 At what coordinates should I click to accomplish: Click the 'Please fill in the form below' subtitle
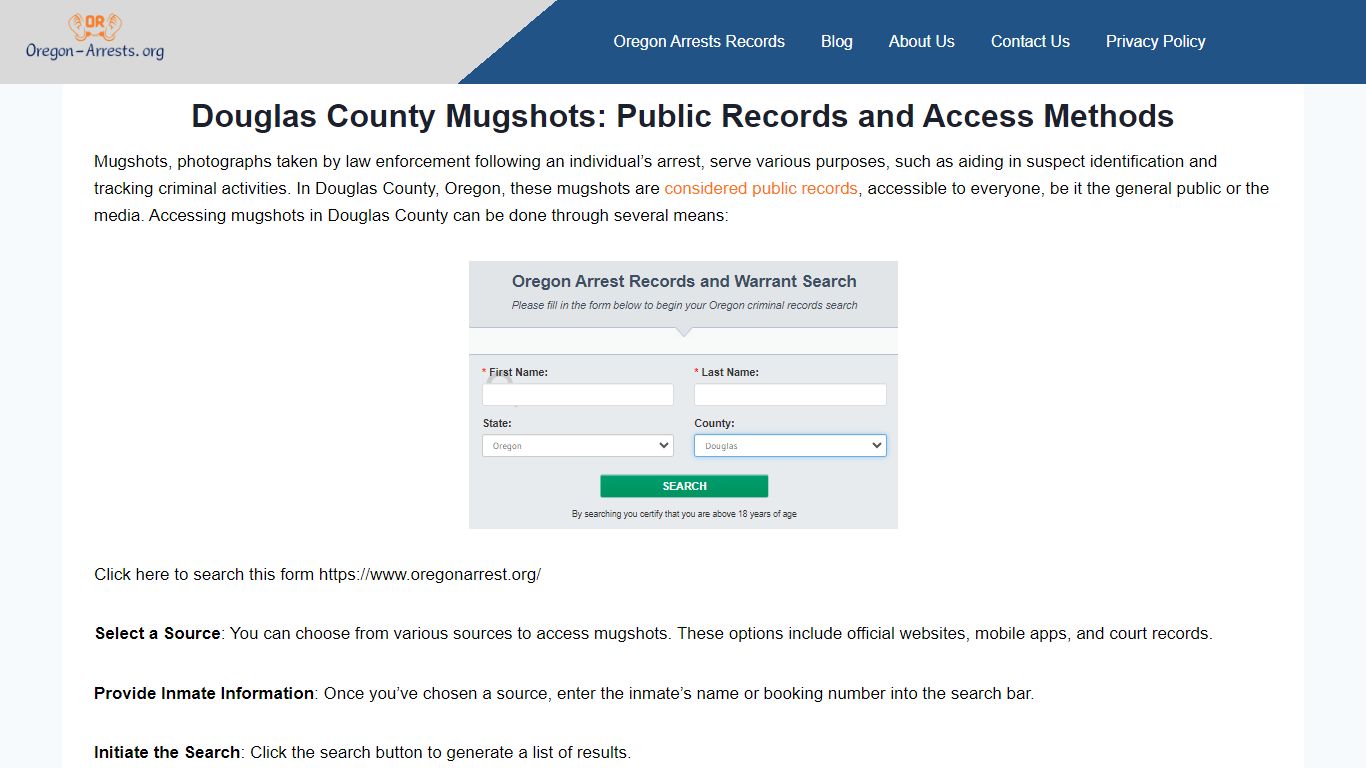click(684, 305)
